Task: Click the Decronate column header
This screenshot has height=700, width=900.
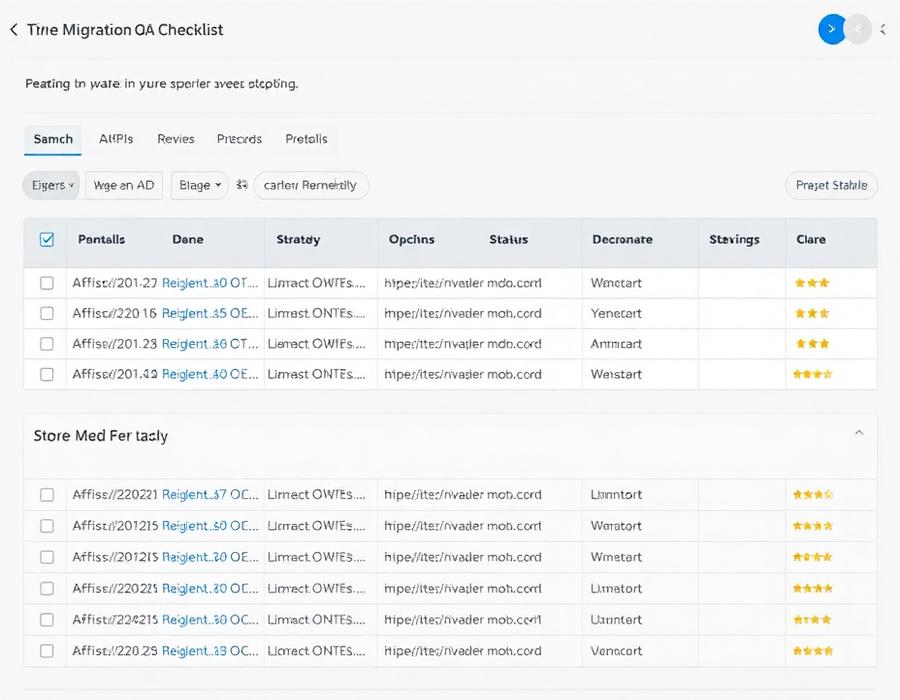Action: [622, 239]
